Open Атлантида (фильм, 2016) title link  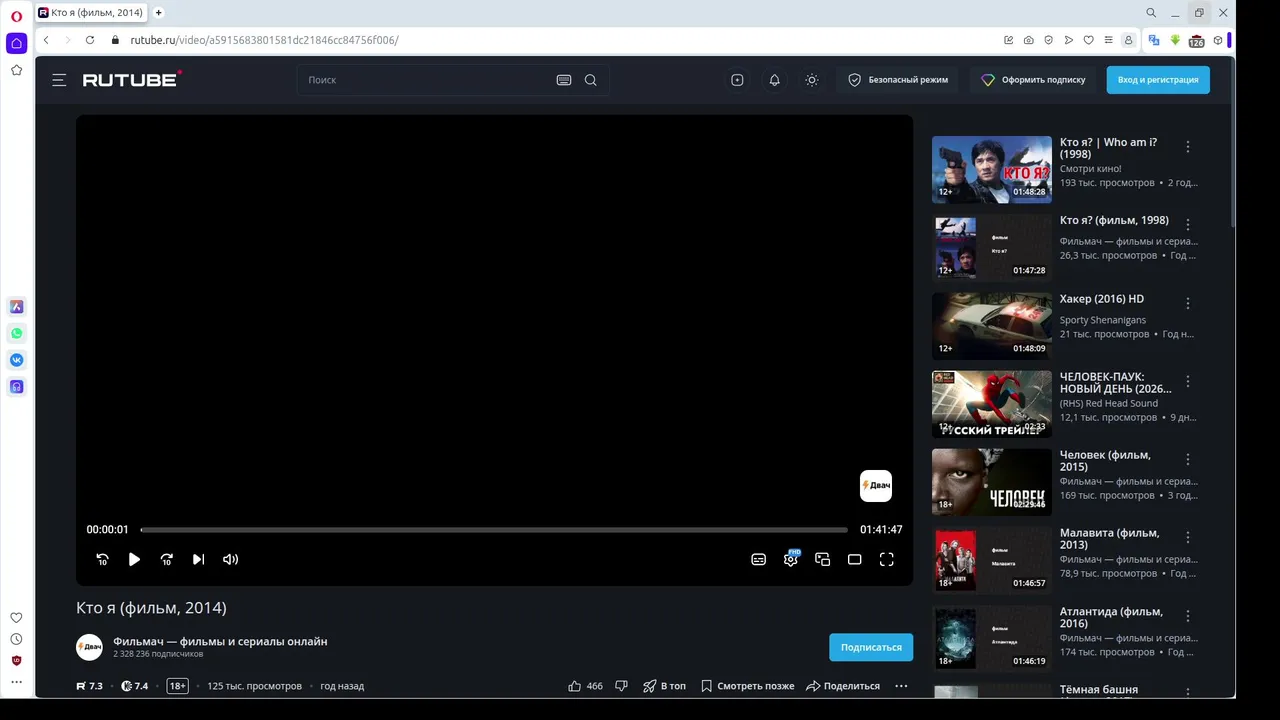(1111, 617)
